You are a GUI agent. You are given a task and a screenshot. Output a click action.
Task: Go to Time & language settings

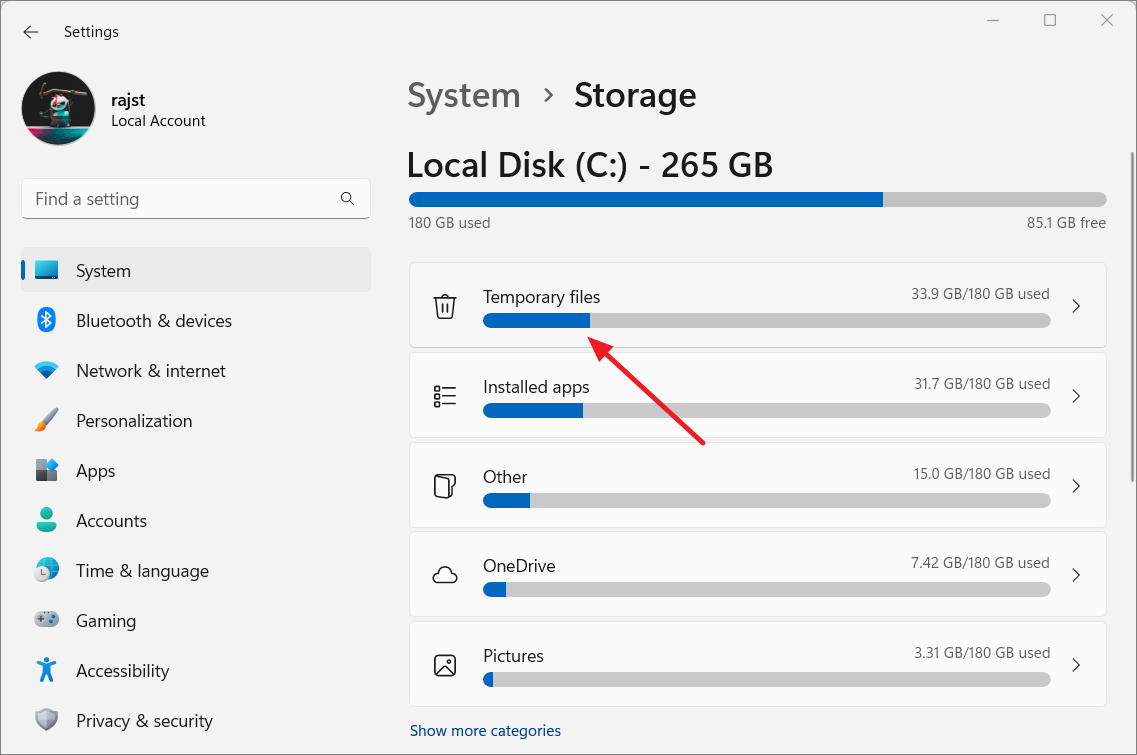[x=142, y=570]
